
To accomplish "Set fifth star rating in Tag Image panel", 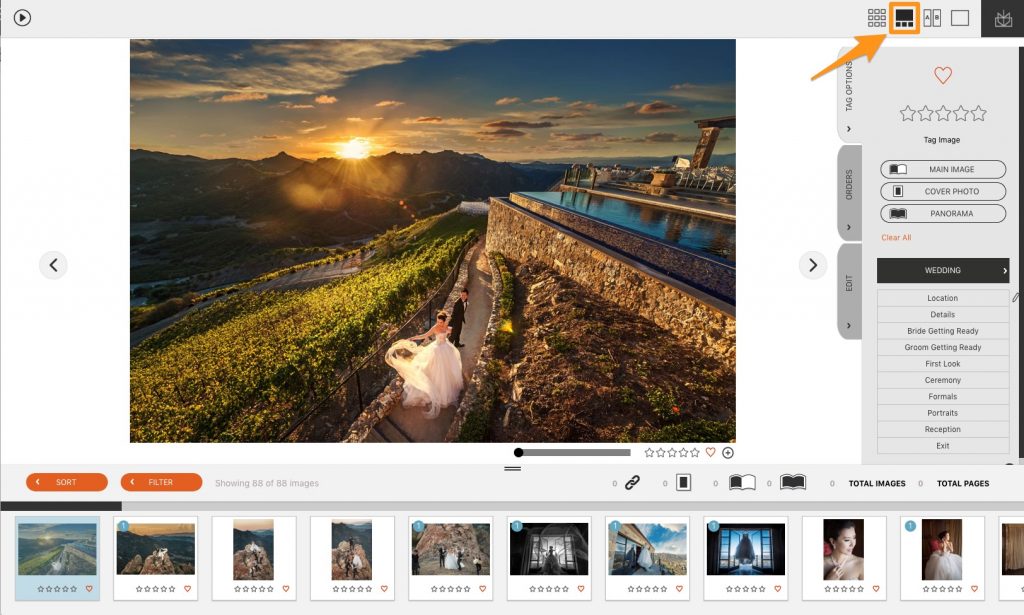I will (978, 114).
